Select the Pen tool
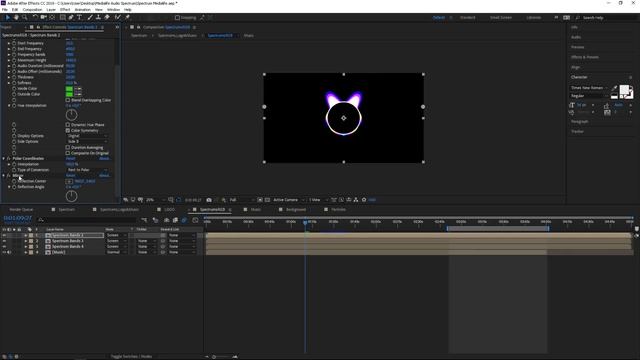640x360 pixels. click(x=71, y=18)
